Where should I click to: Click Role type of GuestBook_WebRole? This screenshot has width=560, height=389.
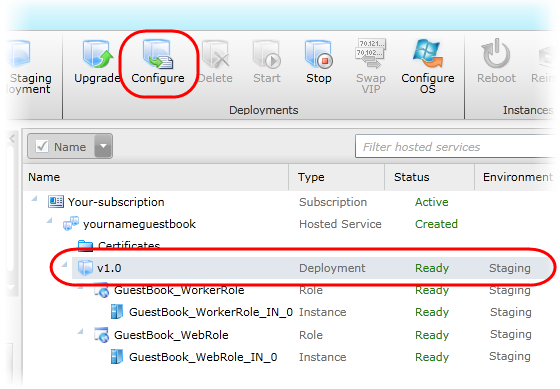click(311, 335)
